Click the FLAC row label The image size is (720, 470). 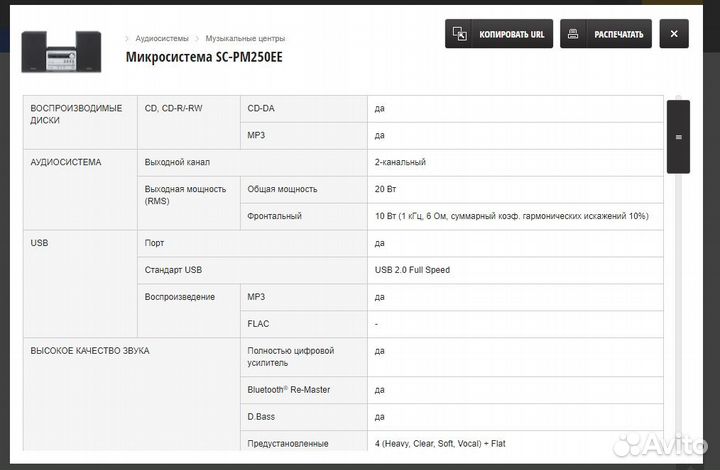[x=258, y=324]
